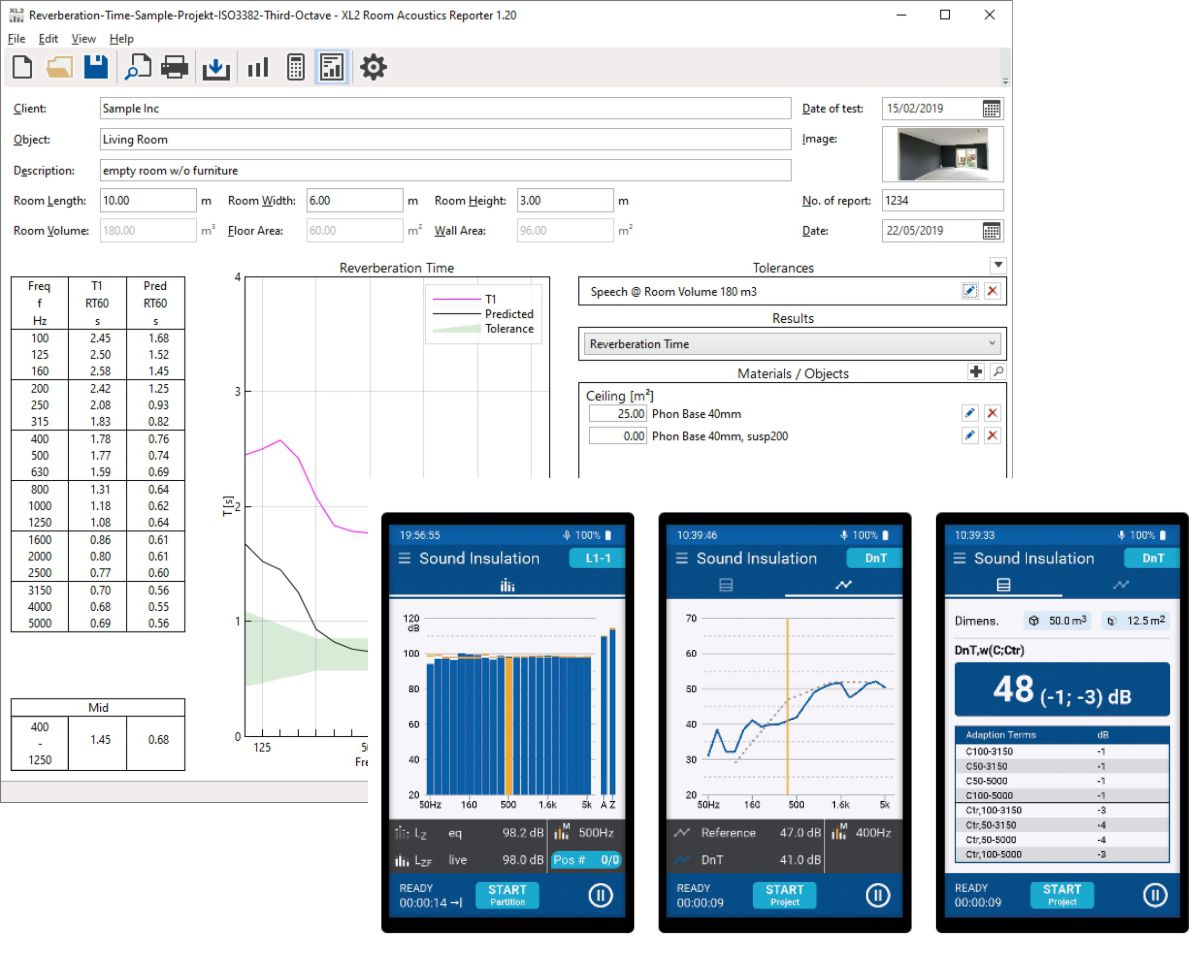The width and height of the screenshot is (1200, 963).
Task: Switch to the graph tab on middle phone screen
Action: point(844,585)
